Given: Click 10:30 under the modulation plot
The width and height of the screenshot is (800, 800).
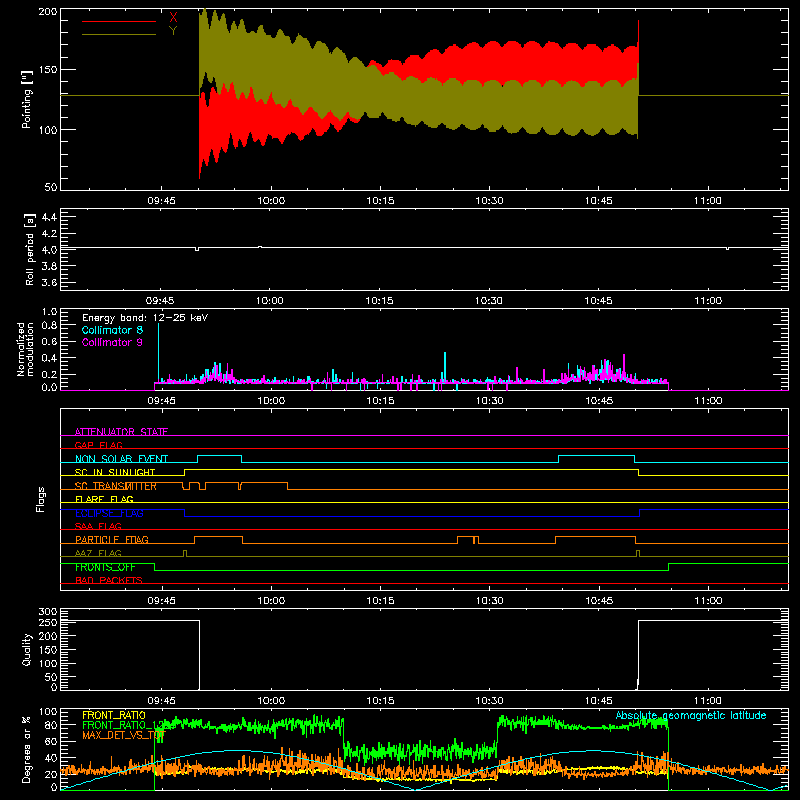Looking at the screenshot, I should pyautogui.click(x=489, y=401).
